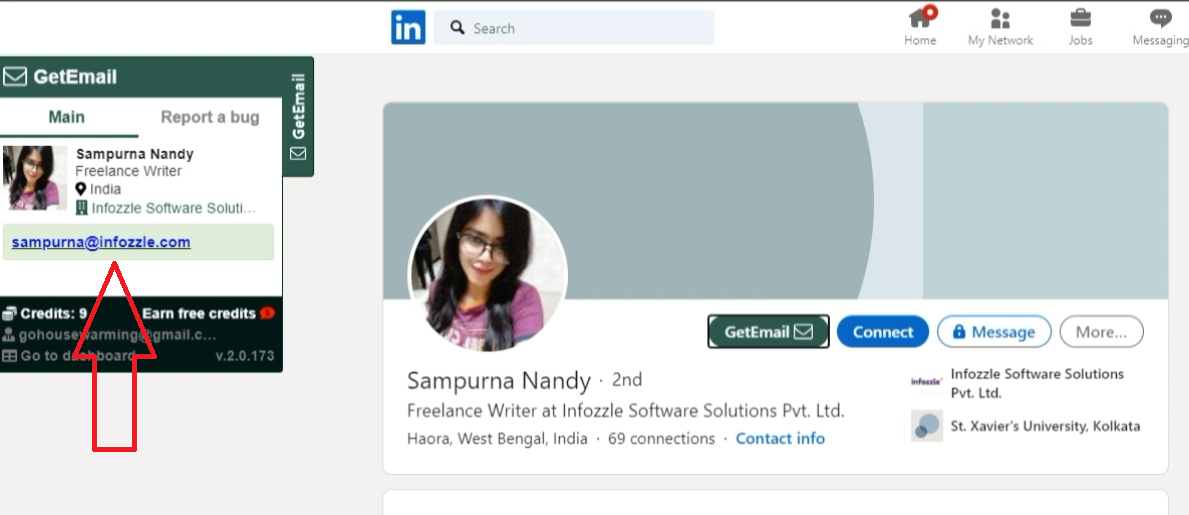Expand the More... options button
Viewport: 1189px width, 515px height.
click(x=1101, y=332)
